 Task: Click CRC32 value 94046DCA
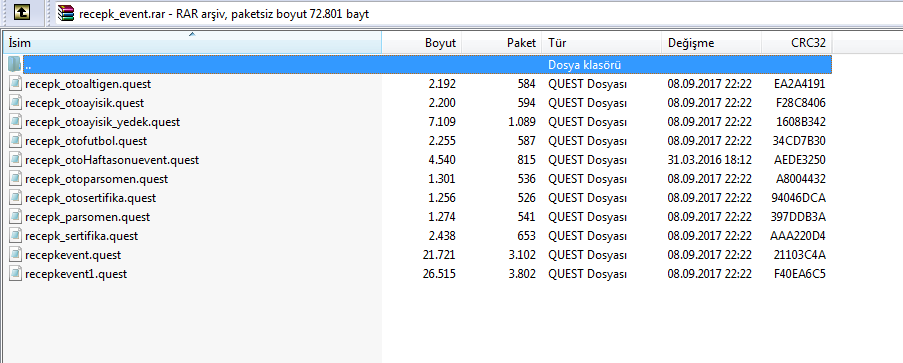pos(799,198)
